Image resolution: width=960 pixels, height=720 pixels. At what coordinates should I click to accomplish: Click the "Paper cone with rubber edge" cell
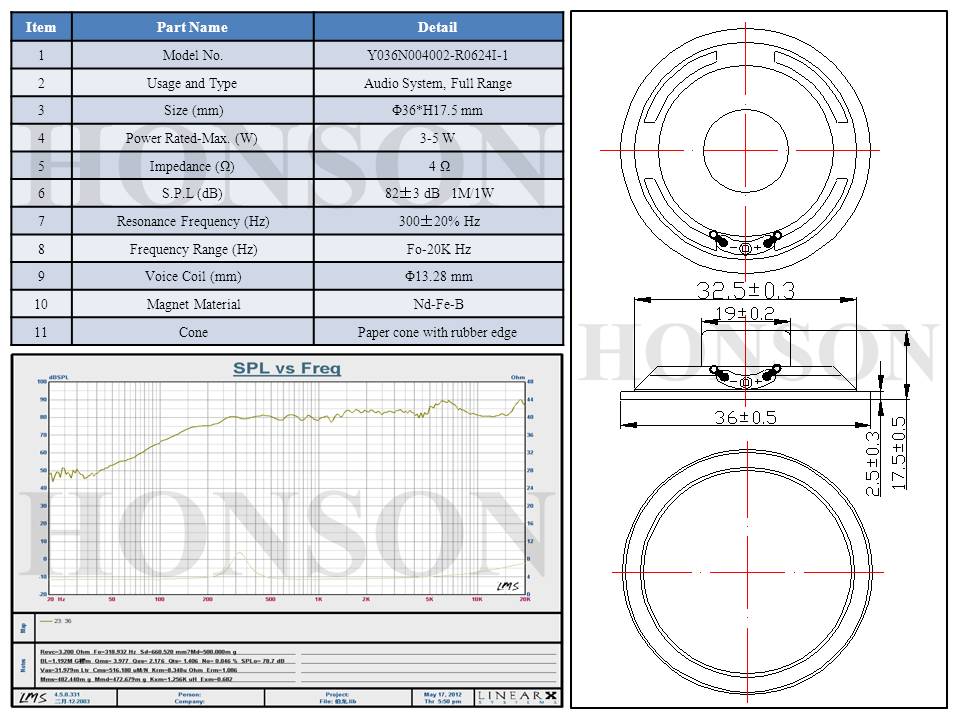[x=437, y=332]
